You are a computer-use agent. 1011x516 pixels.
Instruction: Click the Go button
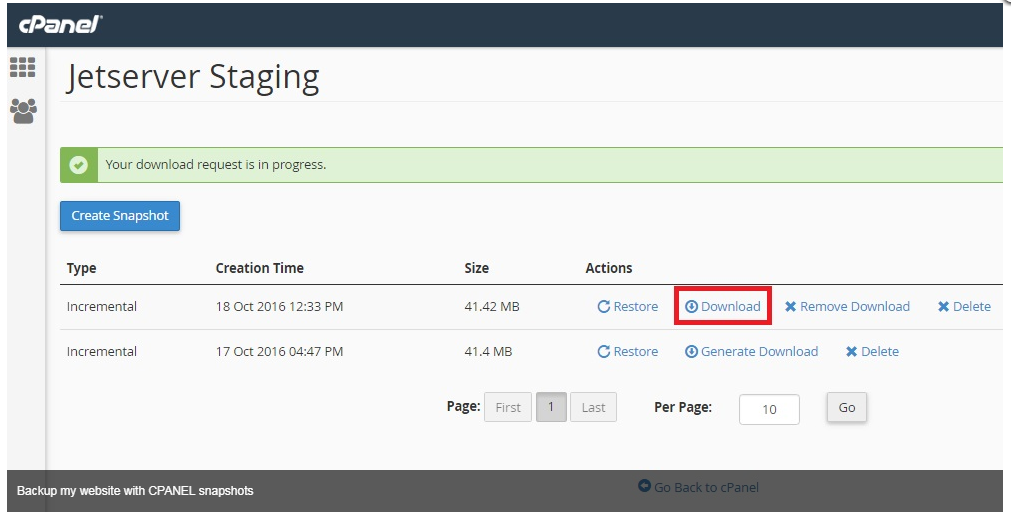[847, 407]
